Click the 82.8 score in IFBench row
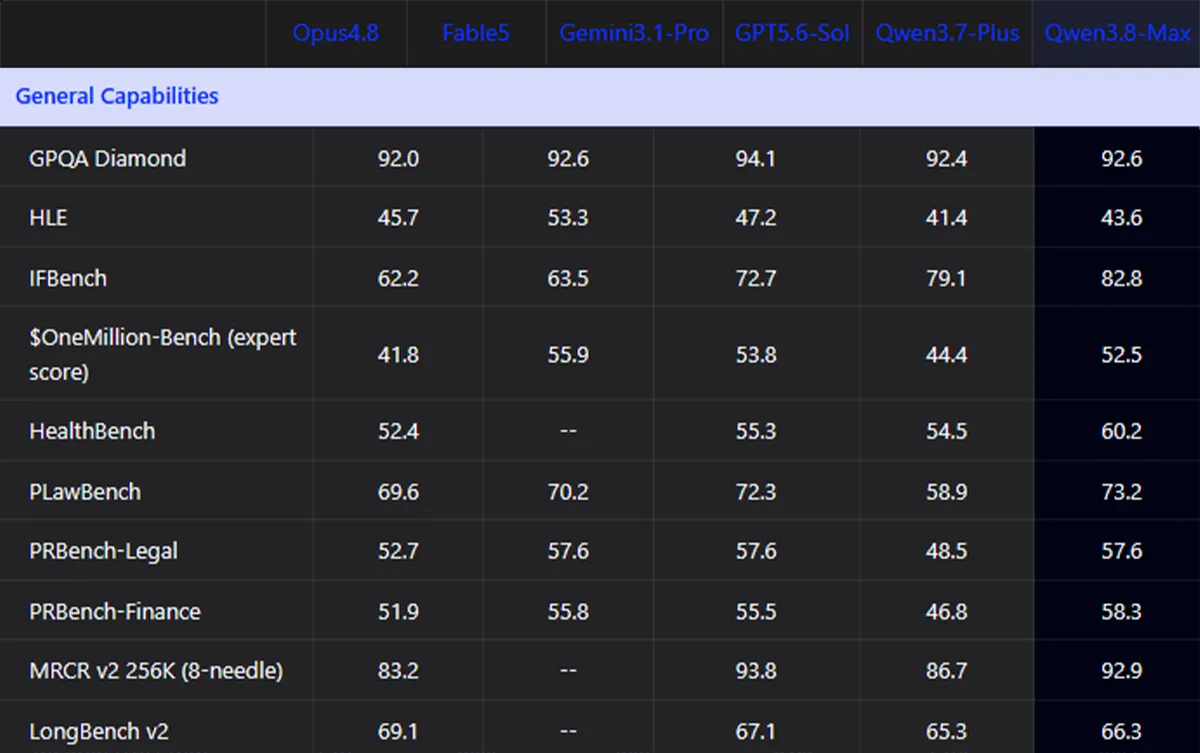 pos(1121,278)
